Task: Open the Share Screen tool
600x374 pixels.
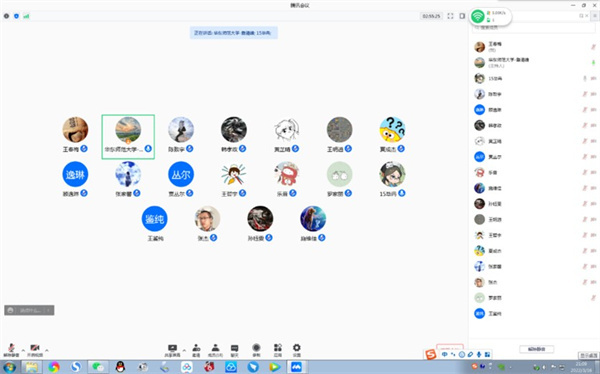Action: tap(173, 350)
